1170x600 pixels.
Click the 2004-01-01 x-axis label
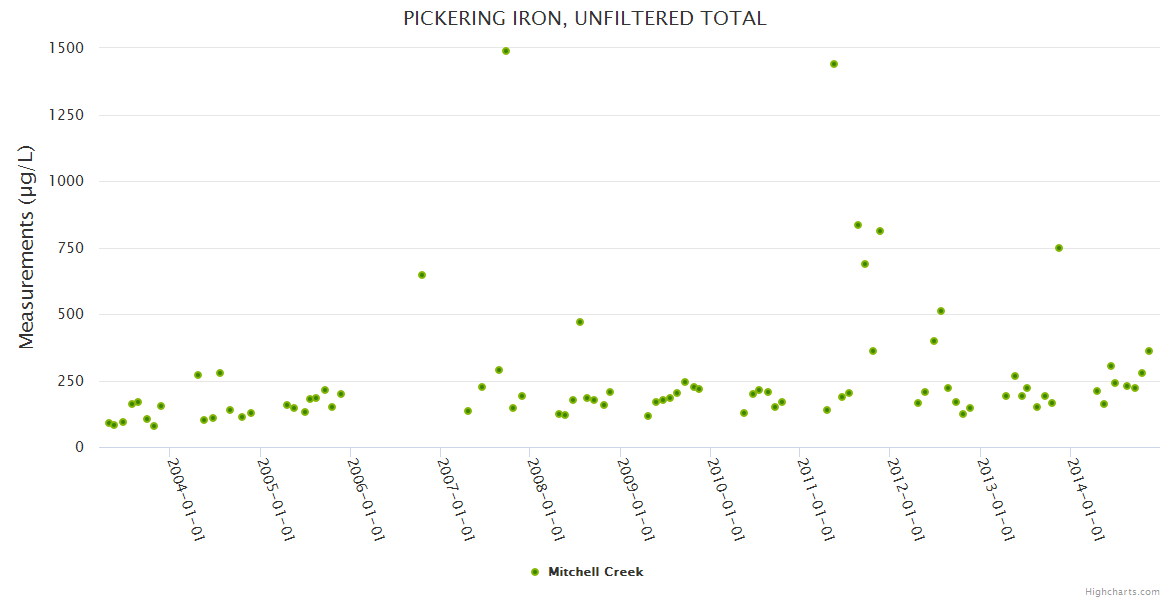[x=186, y=499]
